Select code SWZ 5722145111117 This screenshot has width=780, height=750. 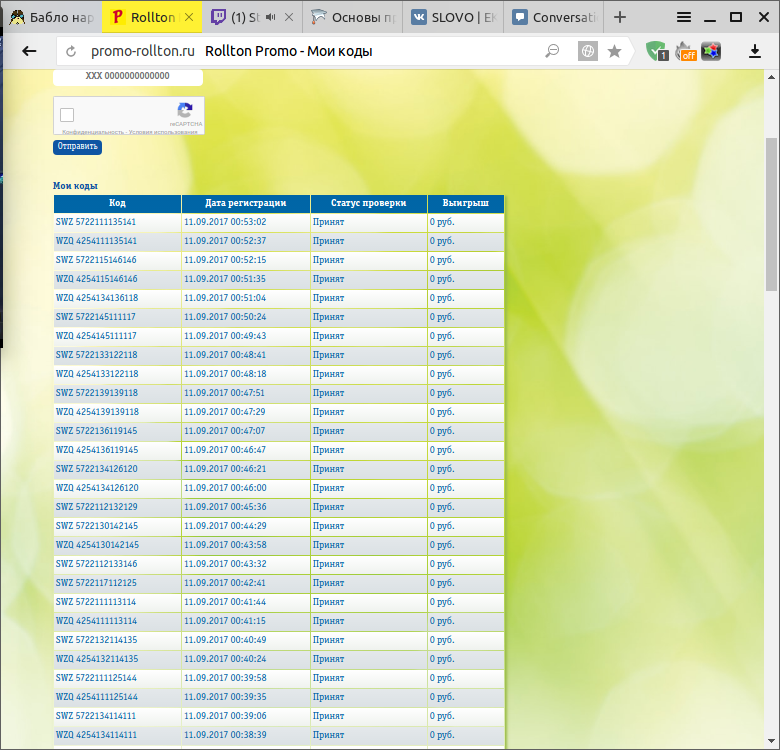click(96, 317)
